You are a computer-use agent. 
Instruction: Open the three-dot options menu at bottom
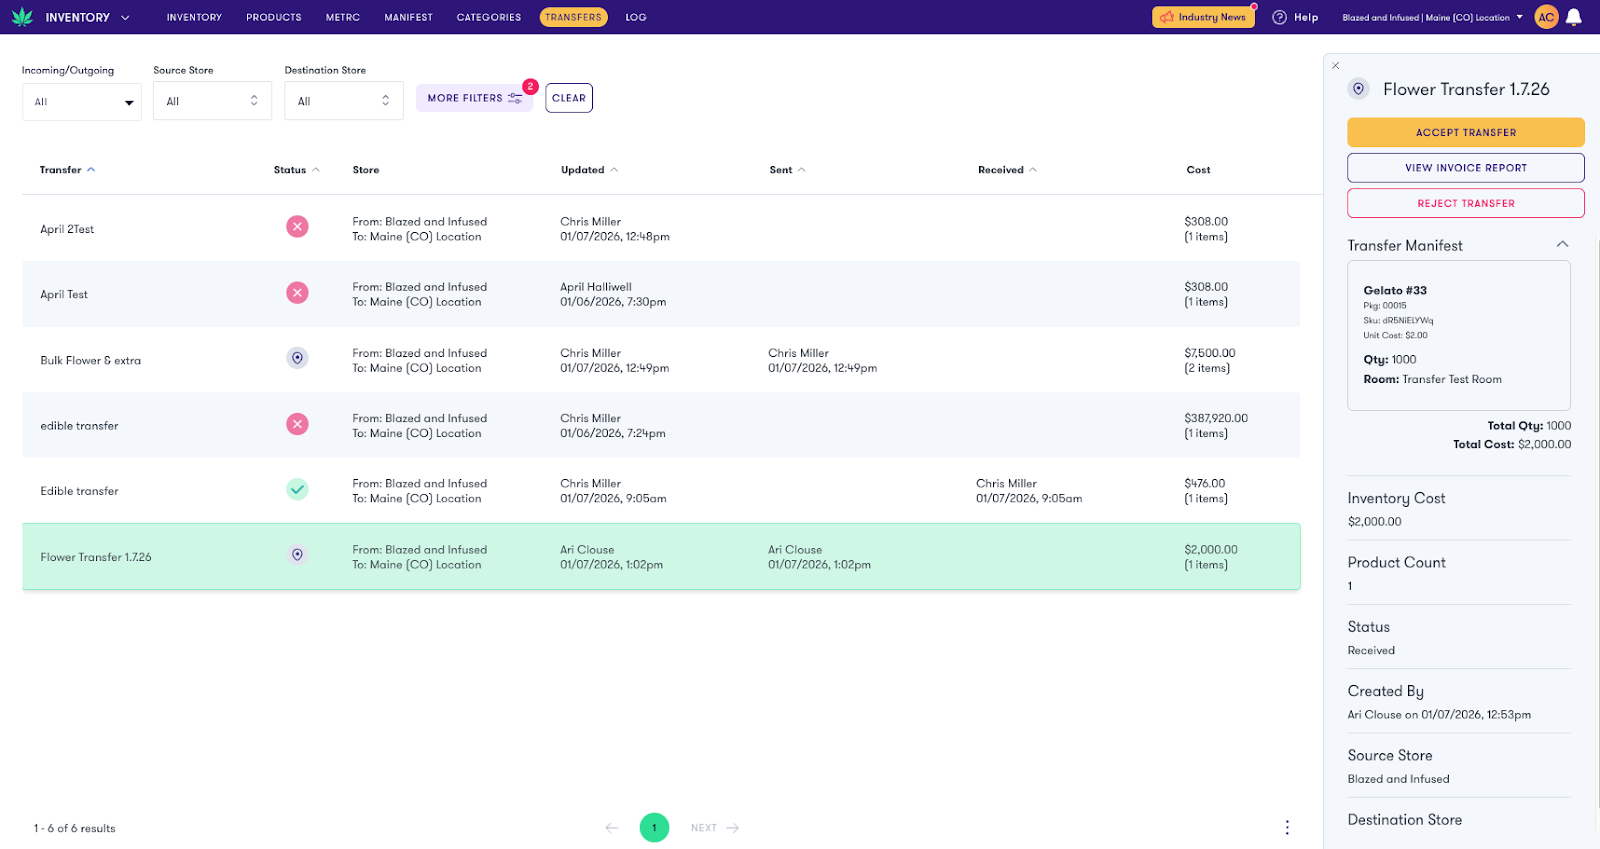coord(1287,827)
